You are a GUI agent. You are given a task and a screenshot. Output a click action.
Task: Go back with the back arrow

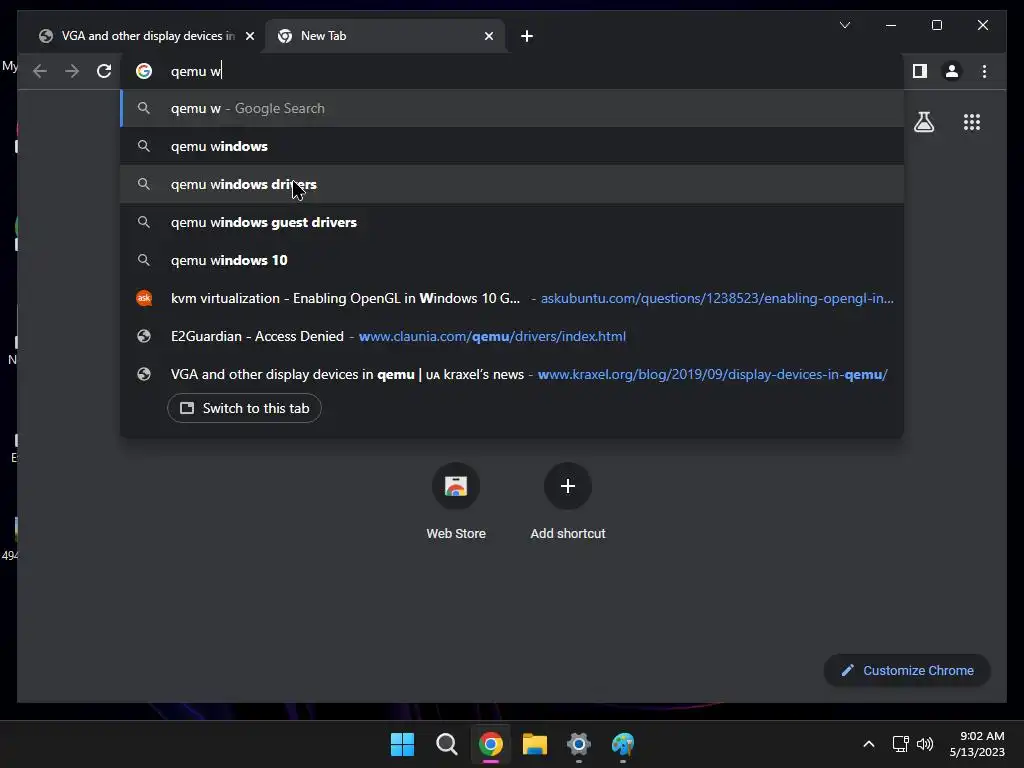coord(40,71)
